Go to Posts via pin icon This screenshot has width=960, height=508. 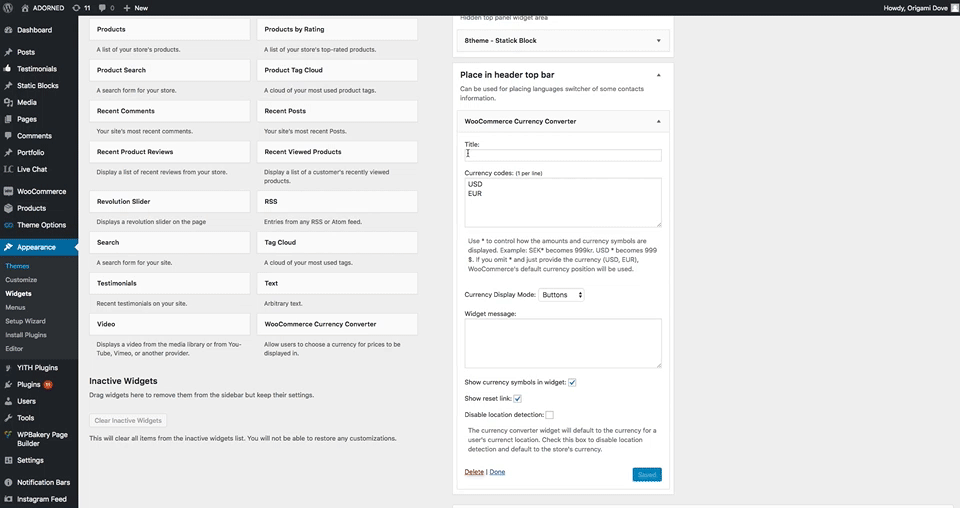click(x=9, y=52)
